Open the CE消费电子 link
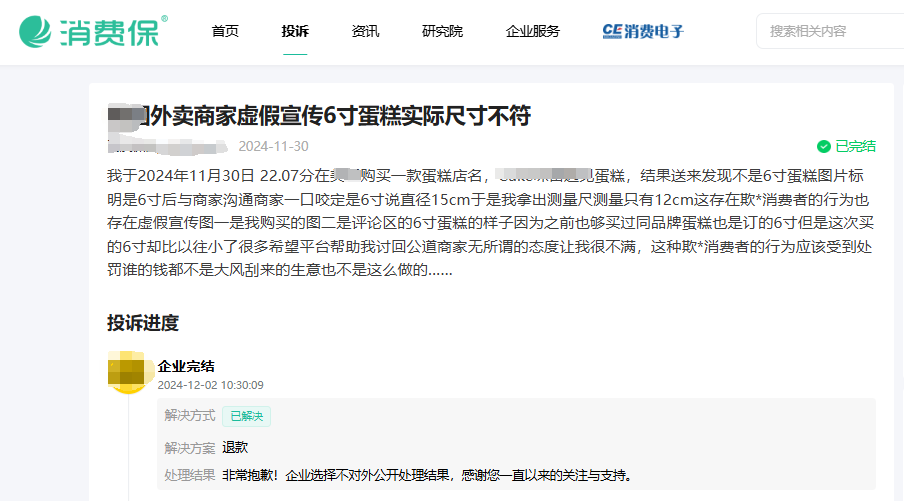The width and height of the screenshot is (904, 501). tap(643, 31)
